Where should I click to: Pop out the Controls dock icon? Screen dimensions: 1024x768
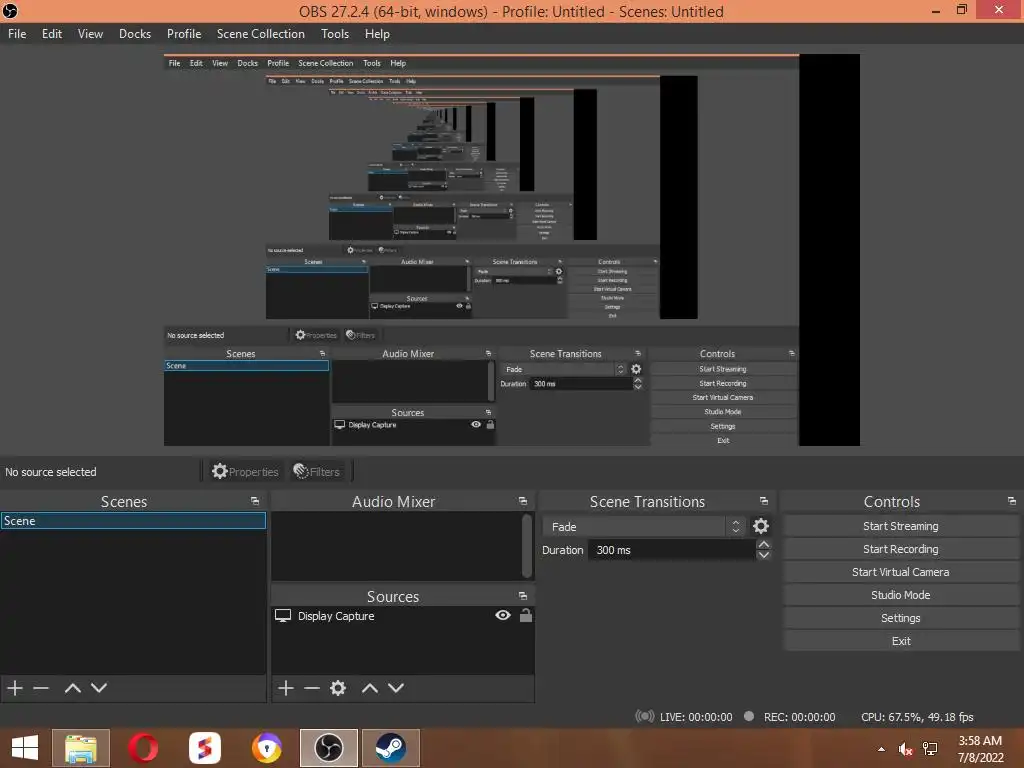tap(1012, 502)
